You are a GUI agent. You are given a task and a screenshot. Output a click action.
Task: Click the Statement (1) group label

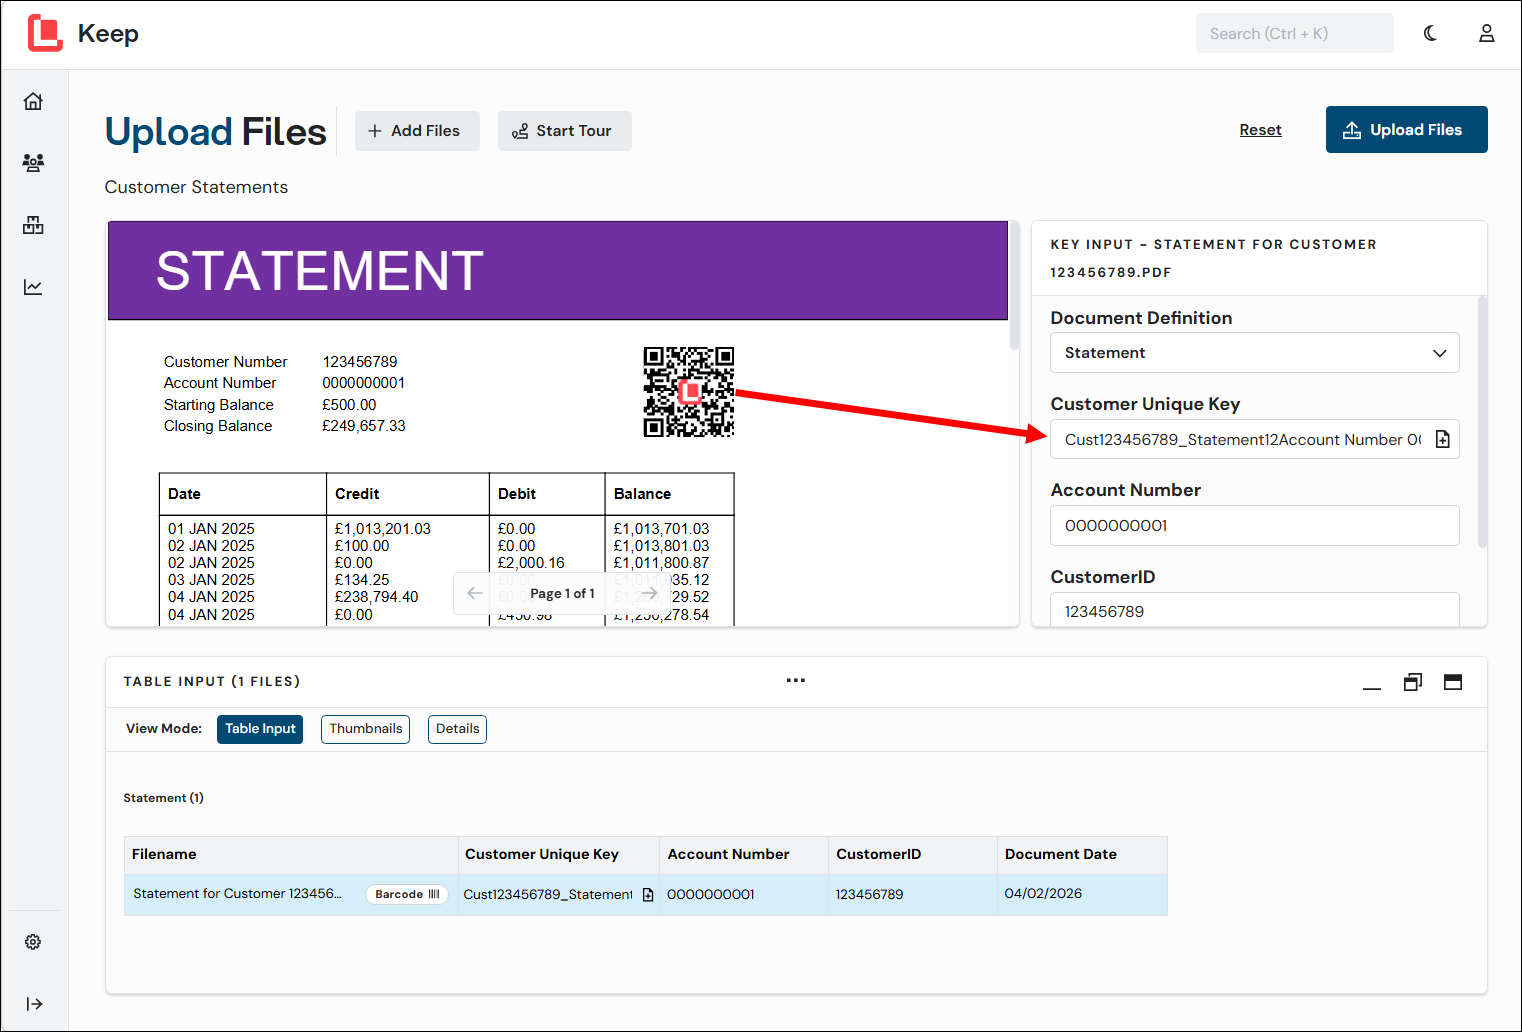pyautogui.click(x=163, y=798)
